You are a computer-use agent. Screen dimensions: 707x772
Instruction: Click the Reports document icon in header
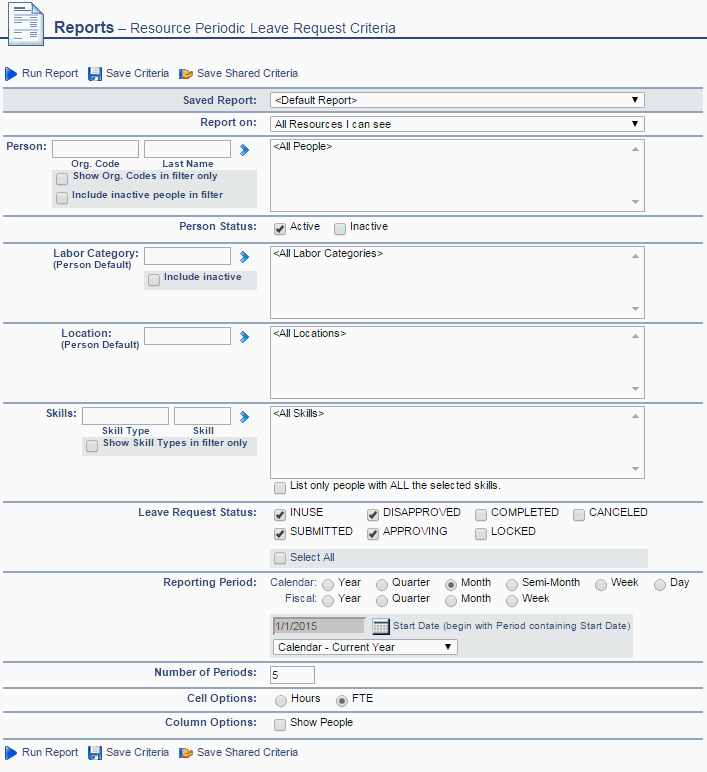tap(26, 24)
